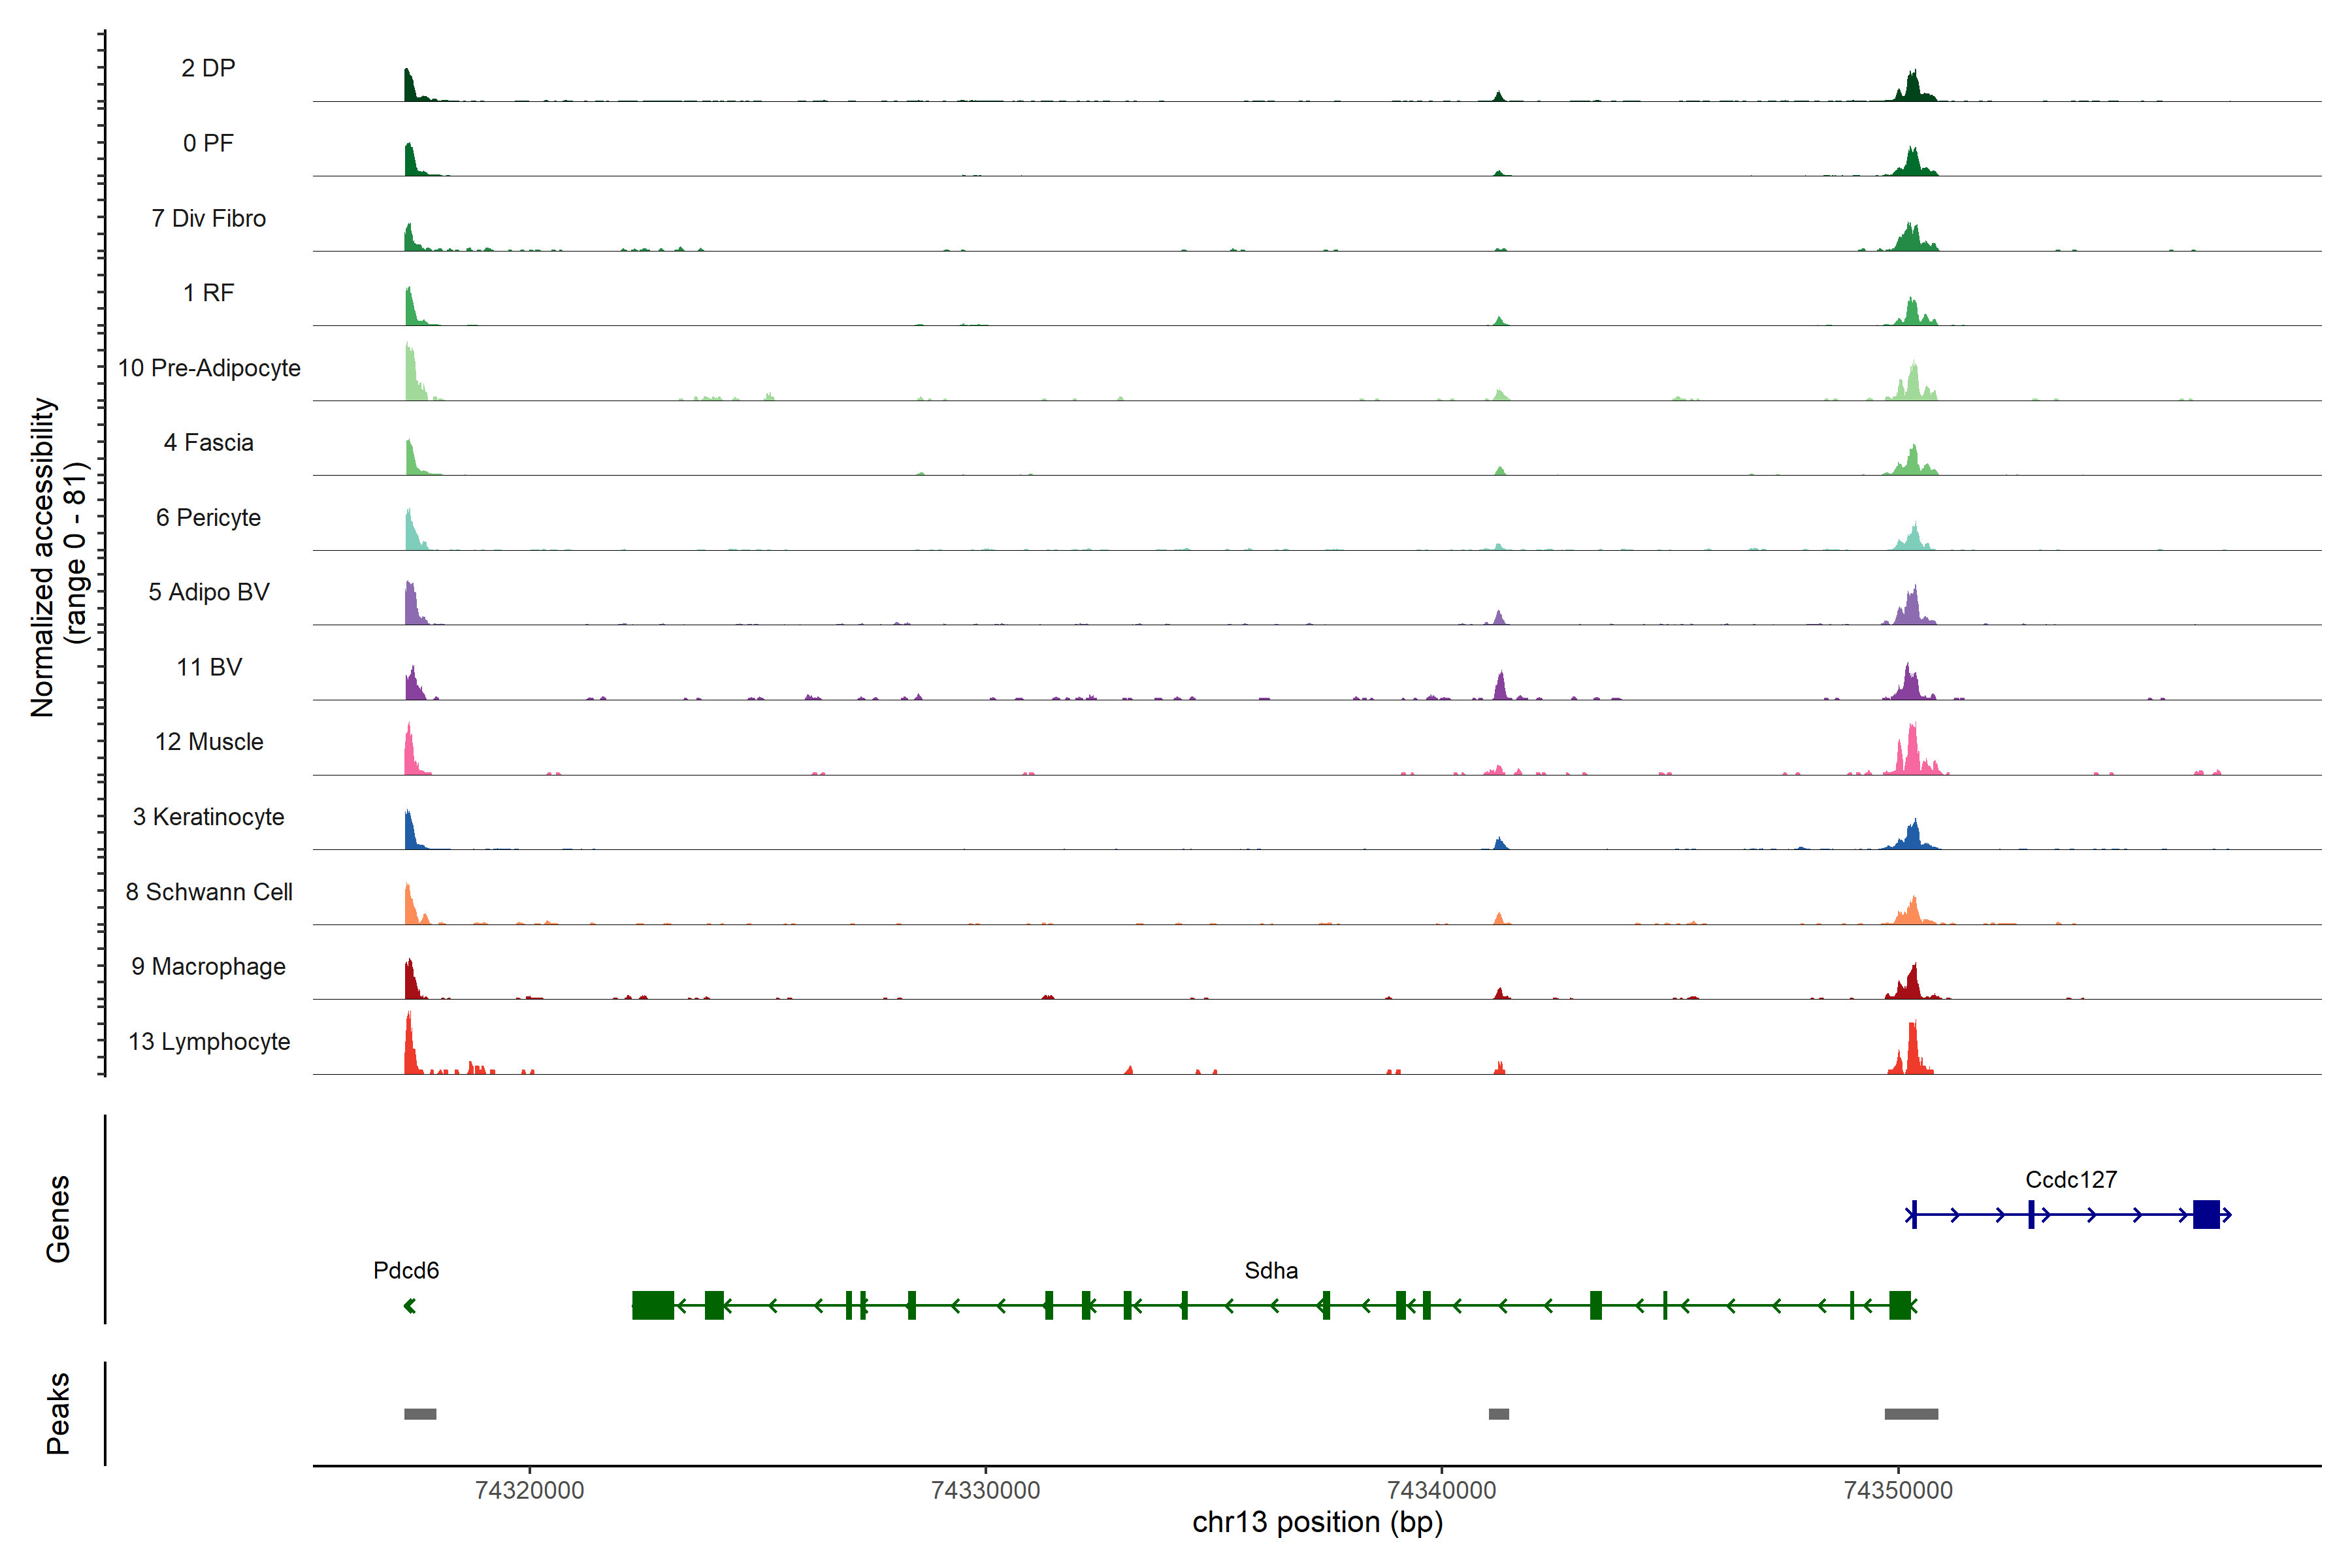
Task: Select the 13 Lymphocyte track label
Action: pyautogui.click(x=209, y=1042)
